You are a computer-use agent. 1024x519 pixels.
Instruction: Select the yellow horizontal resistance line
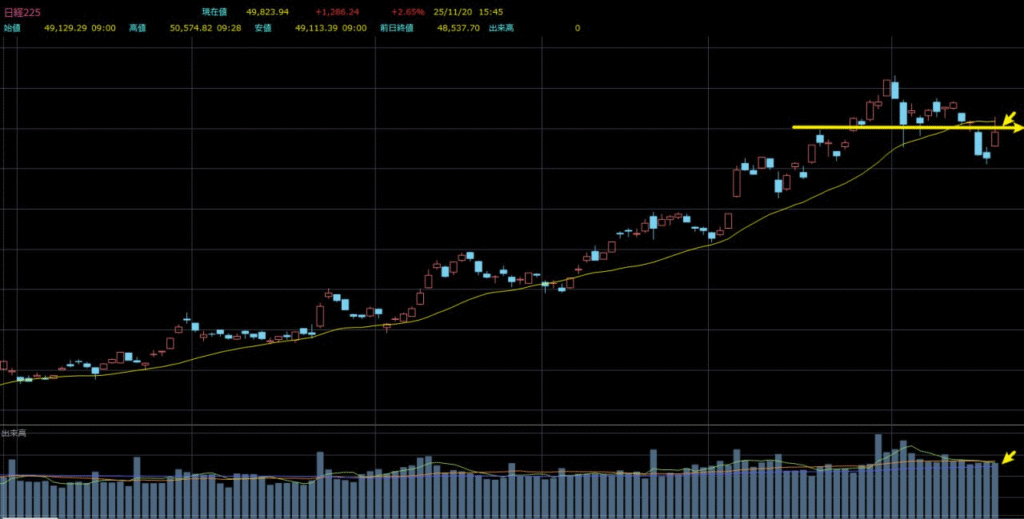[x=900, y=127]
